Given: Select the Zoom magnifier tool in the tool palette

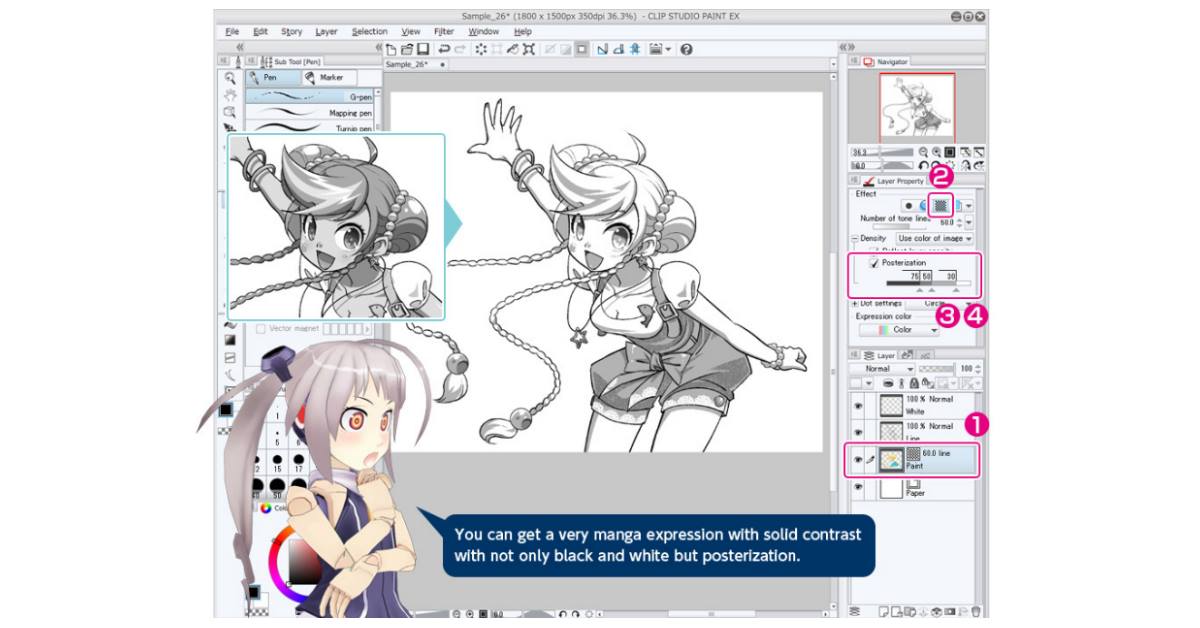Looking at the screenshot, I should click(230, 78).
